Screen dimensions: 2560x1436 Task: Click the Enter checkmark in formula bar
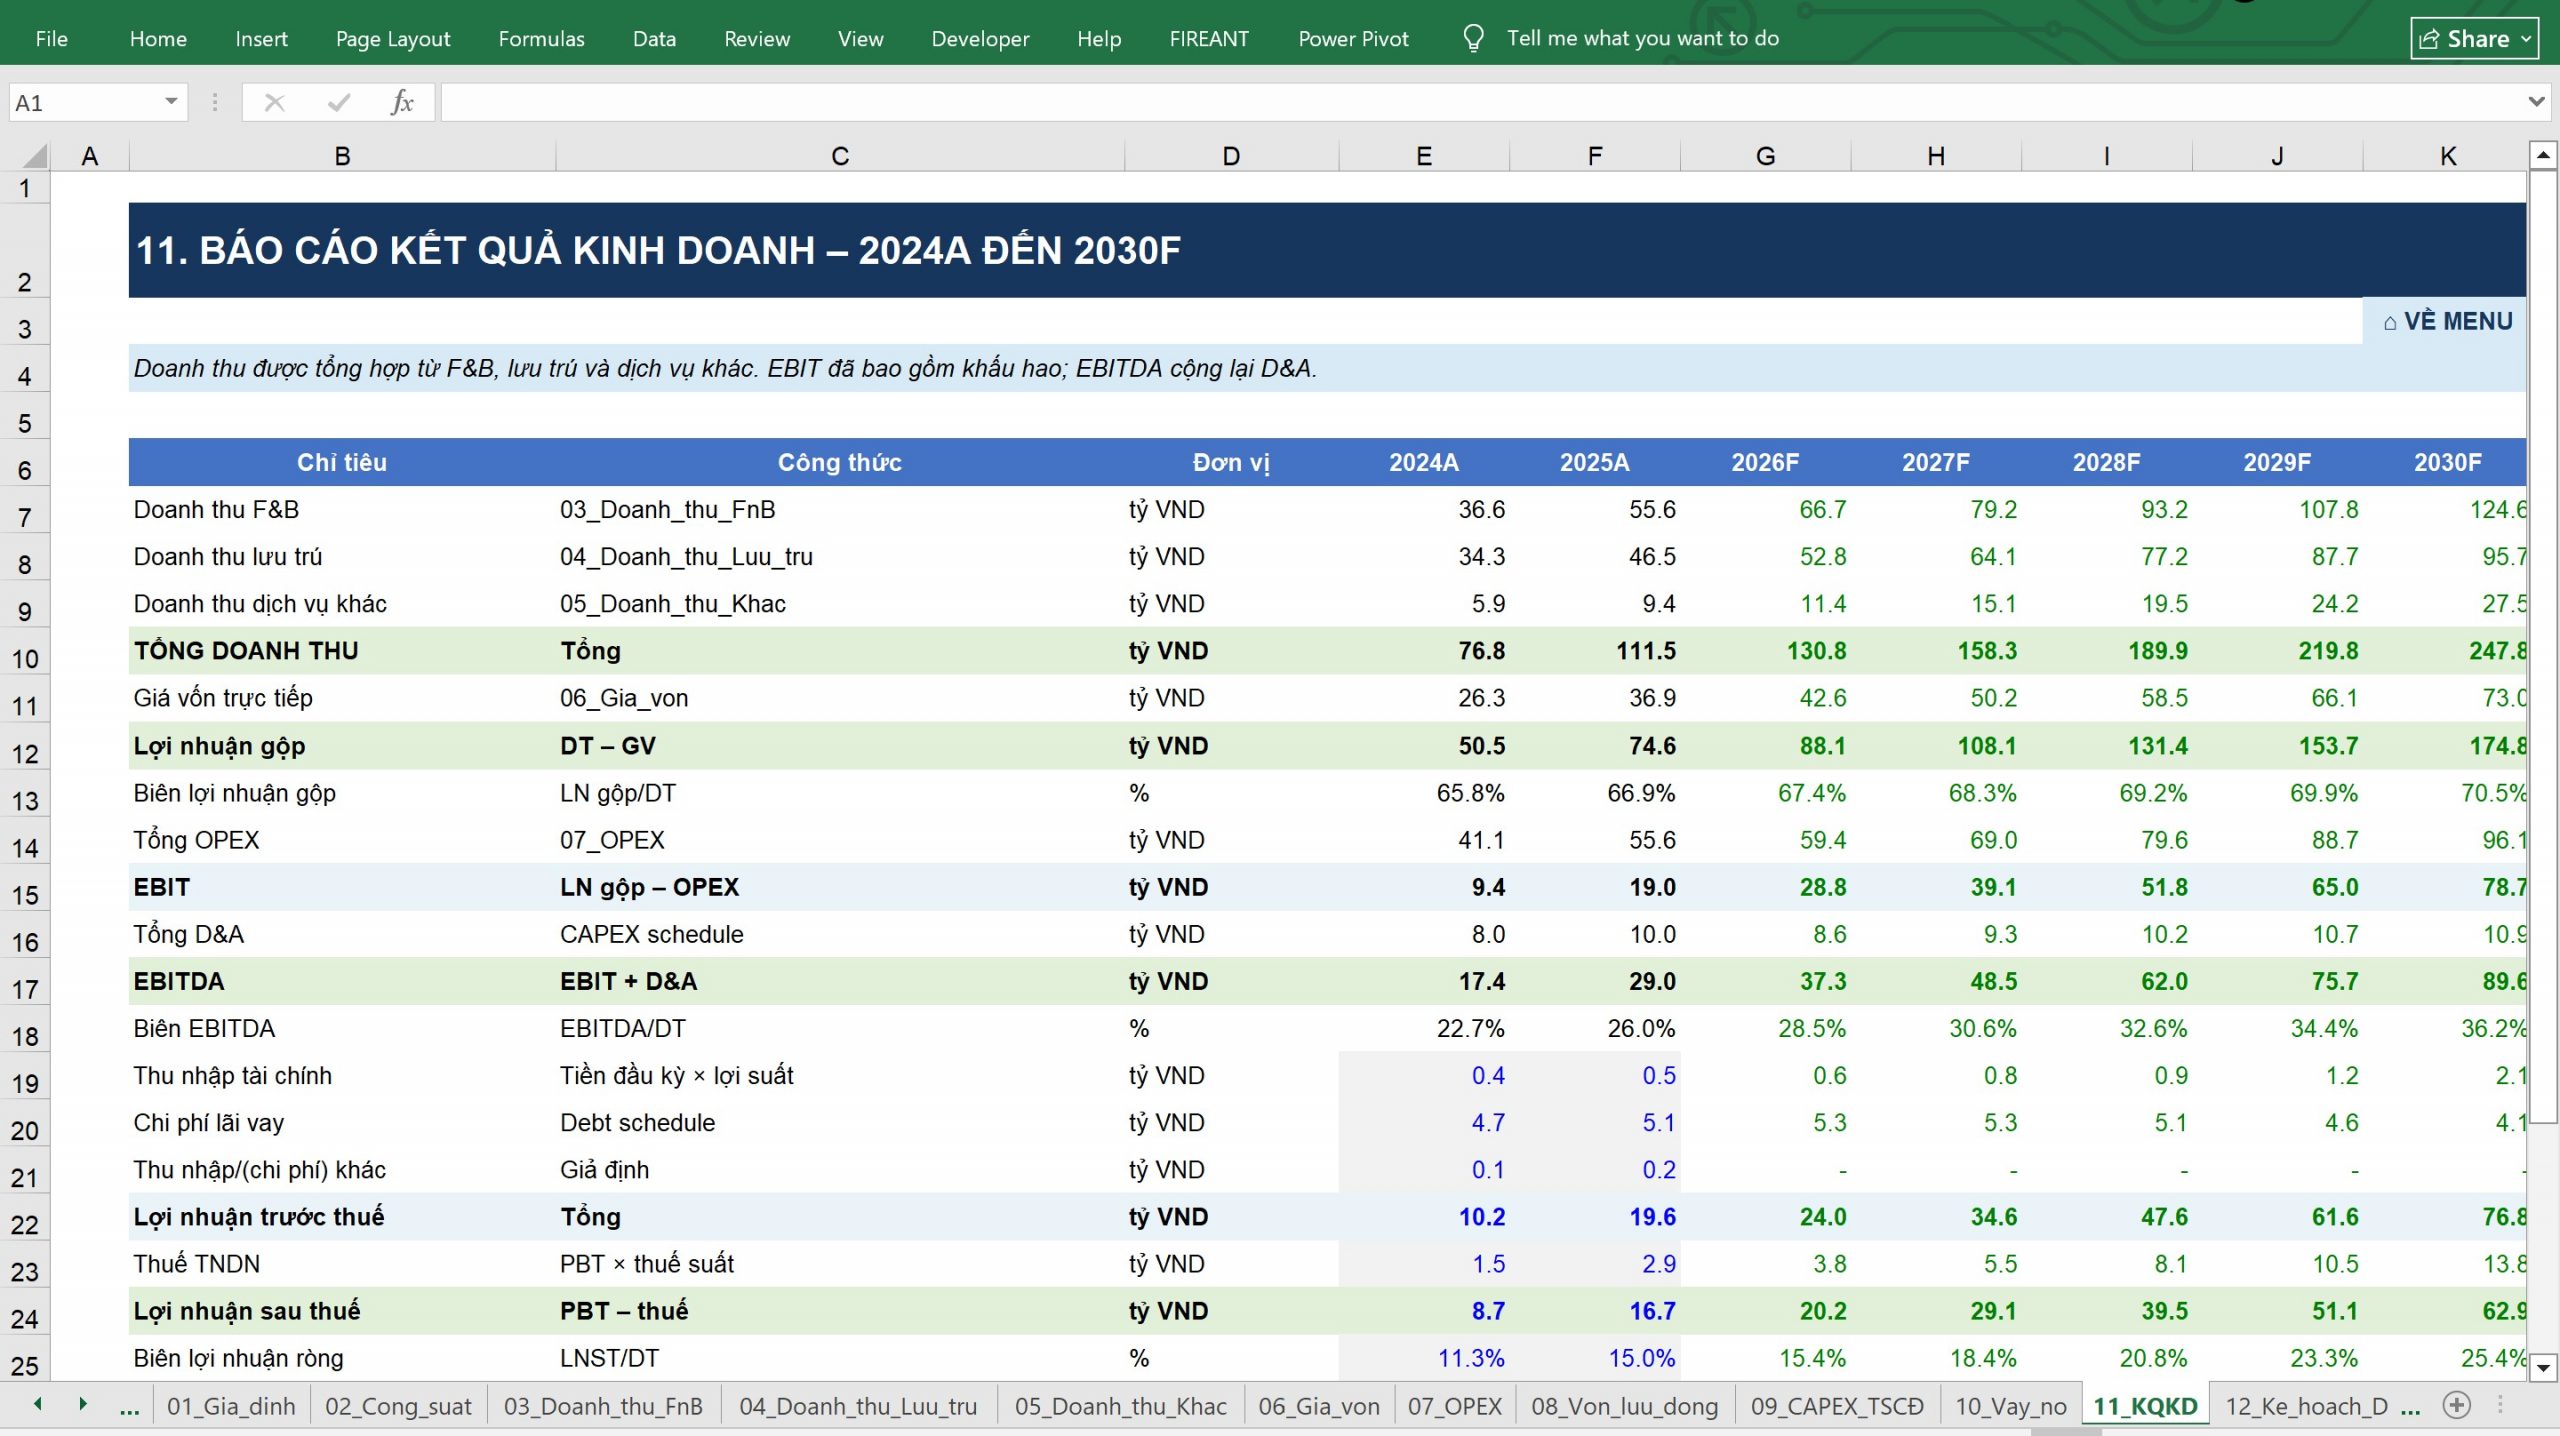click(338, 102)
